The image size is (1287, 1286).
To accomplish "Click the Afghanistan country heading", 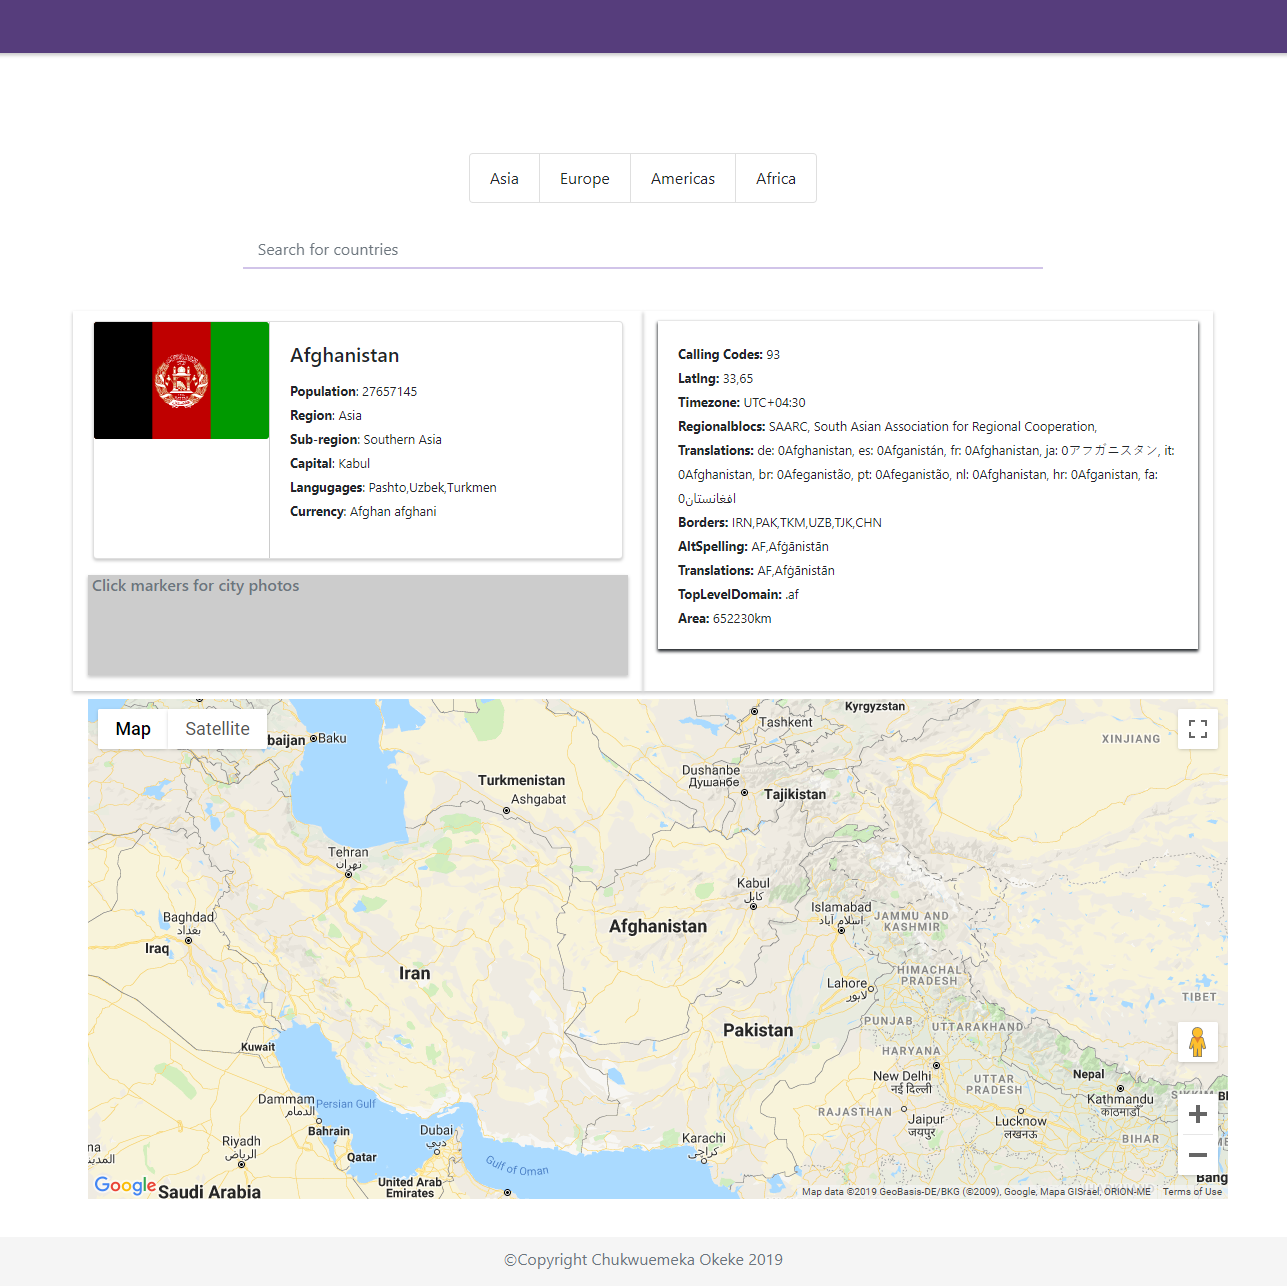I will click(345, 355).
